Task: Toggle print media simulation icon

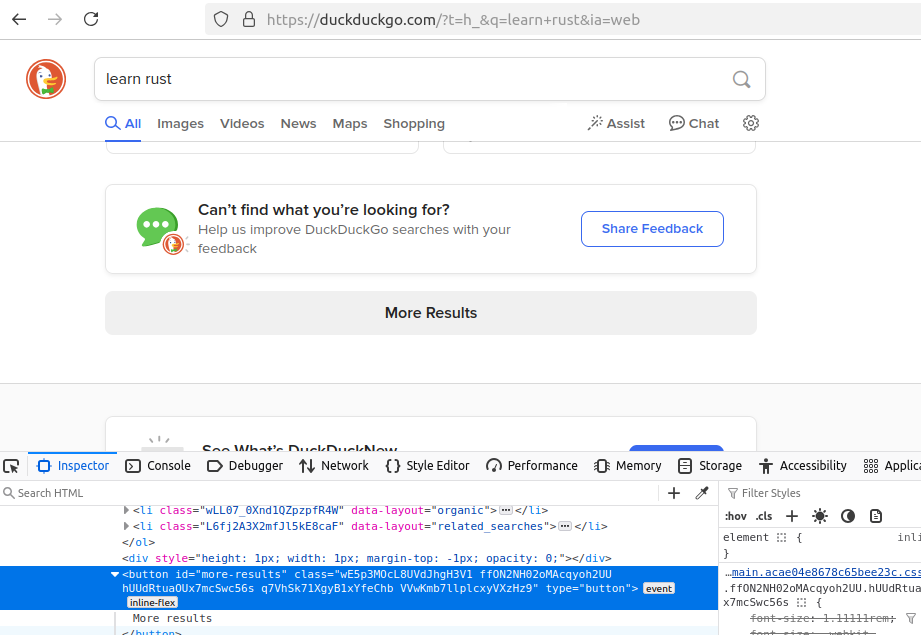Action: 876,516
